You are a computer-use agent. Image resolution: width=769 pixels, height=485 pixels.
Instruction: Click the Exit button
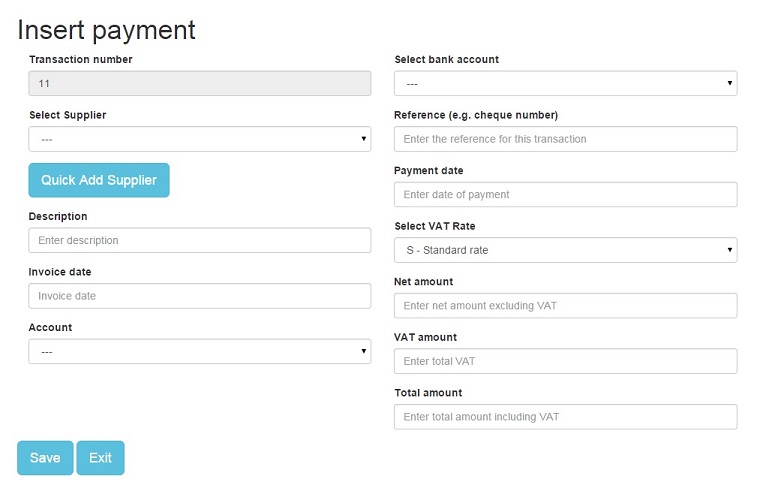[x=101, y=458]
